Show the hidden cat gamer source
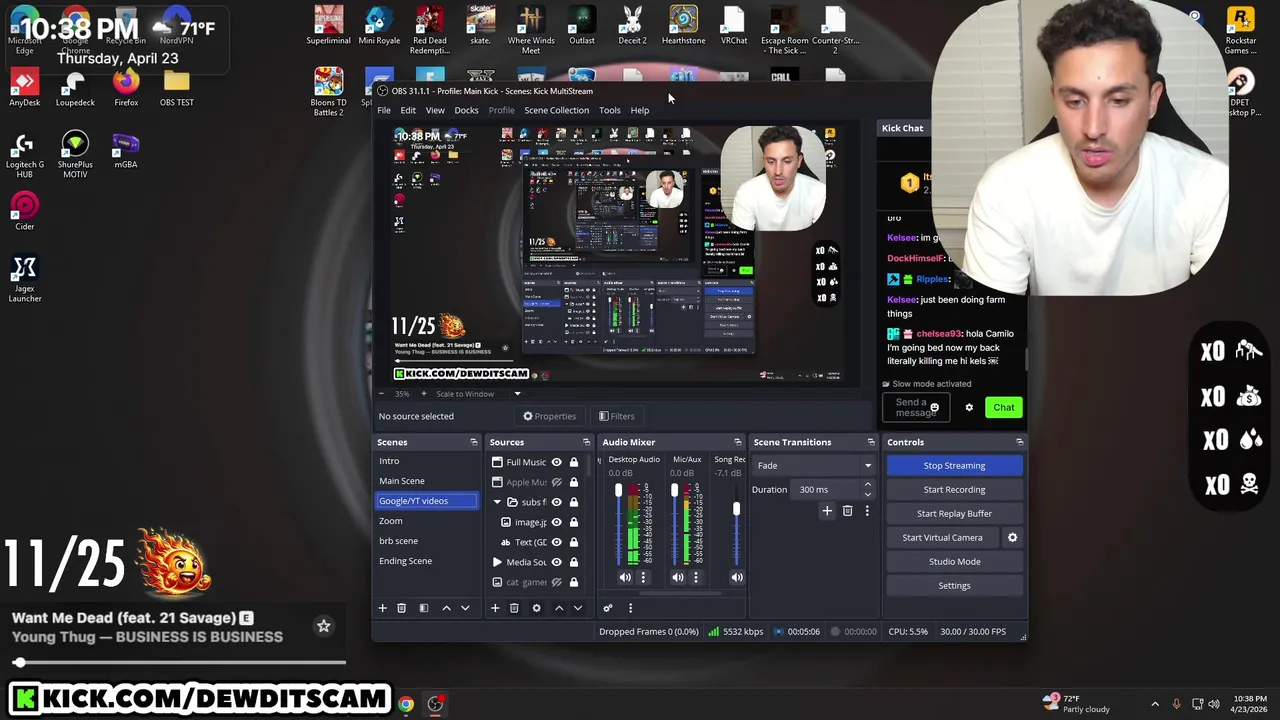Image resolution: width=1280 pixels, height=720 pixels. coord(557,582)
